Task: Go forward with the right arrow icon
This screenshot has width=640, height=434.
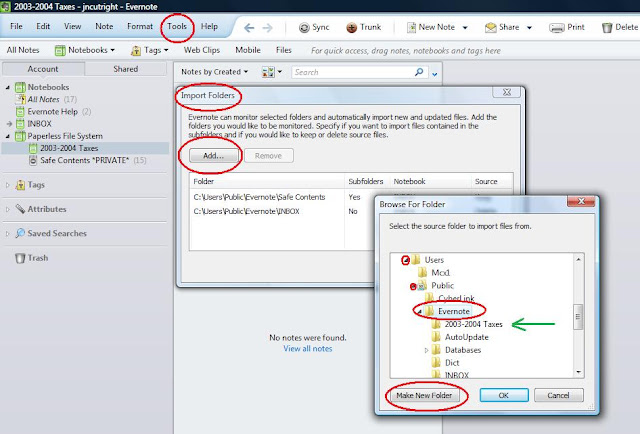Action: (x=267, y=28)
